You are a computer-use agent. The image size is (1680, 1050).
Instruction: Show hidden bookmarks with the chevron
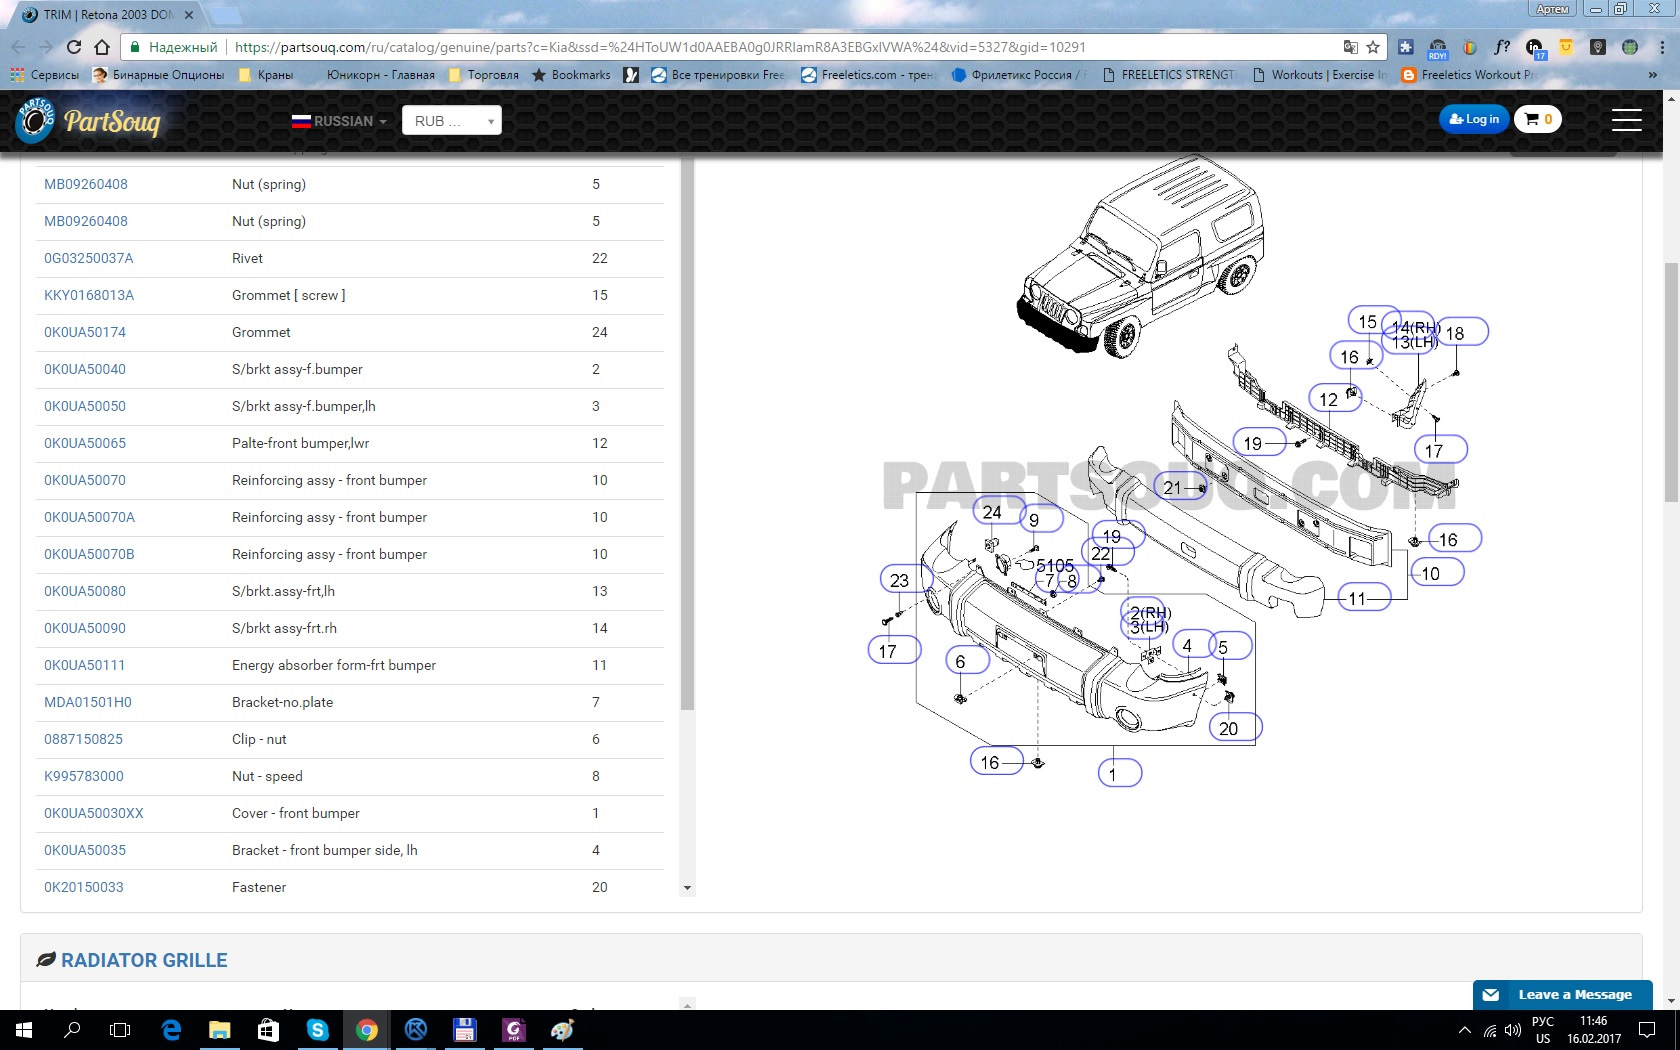pyautogui.click(x=1653, y=75)
